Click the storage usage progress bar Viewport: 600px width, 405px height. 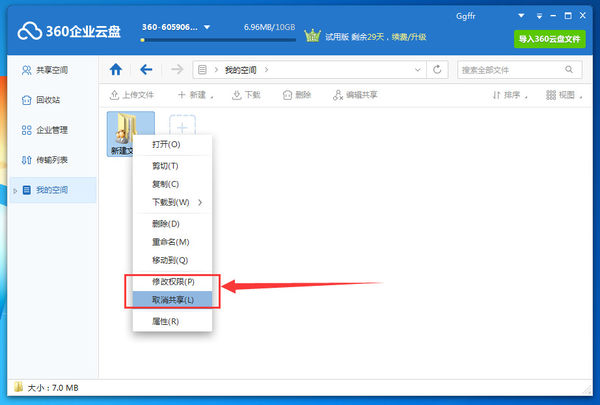point(218,40)
